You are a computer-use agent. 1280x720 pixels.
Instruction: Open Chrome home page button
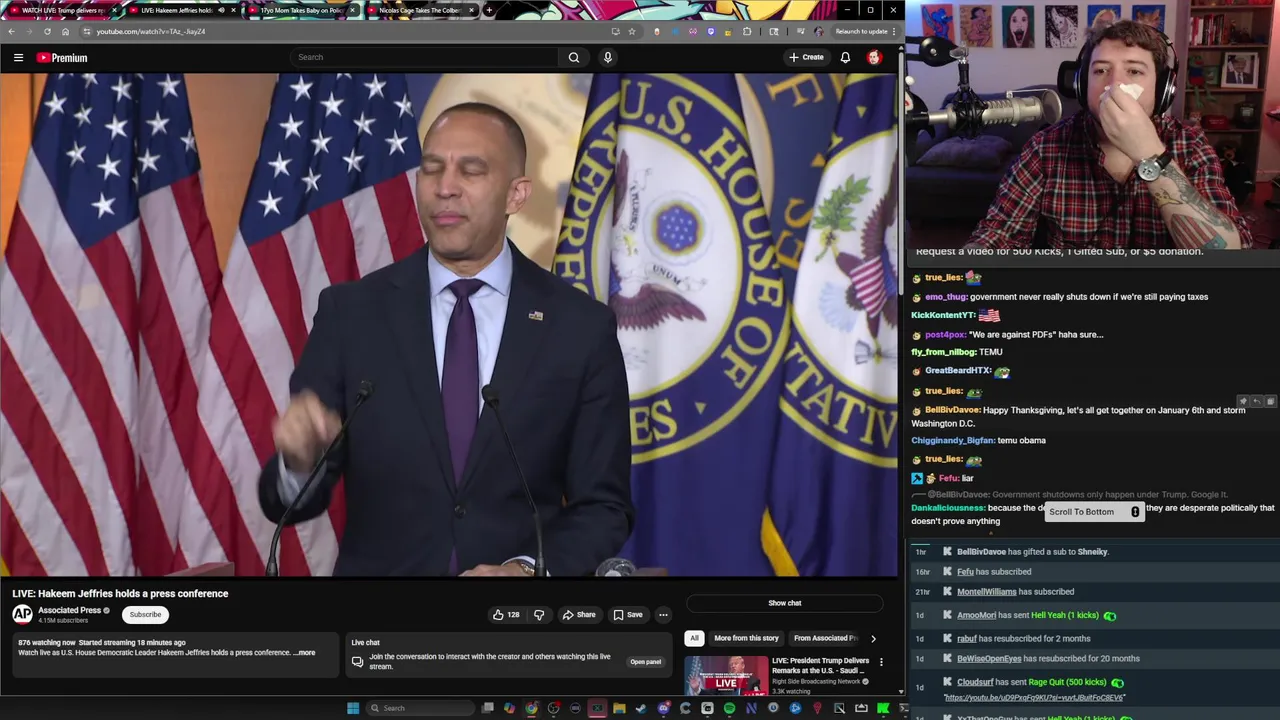(65, 31)
